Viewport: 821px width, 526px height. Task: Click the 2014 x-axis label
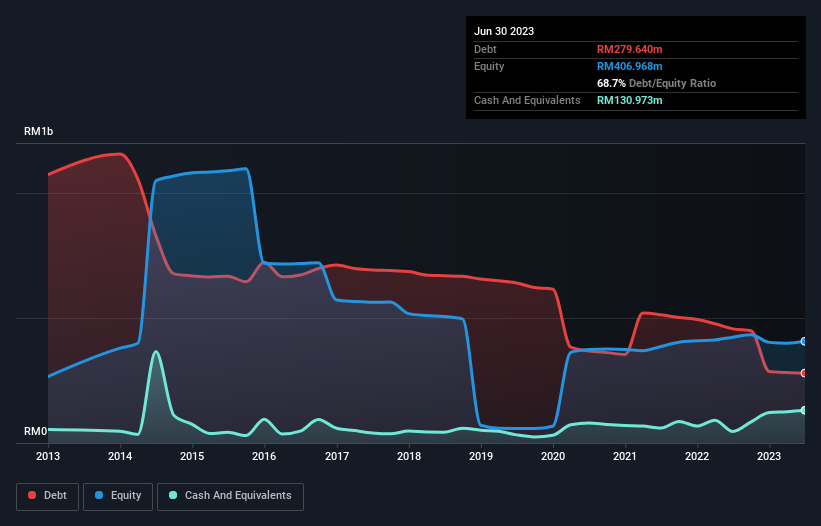point(120,456)
